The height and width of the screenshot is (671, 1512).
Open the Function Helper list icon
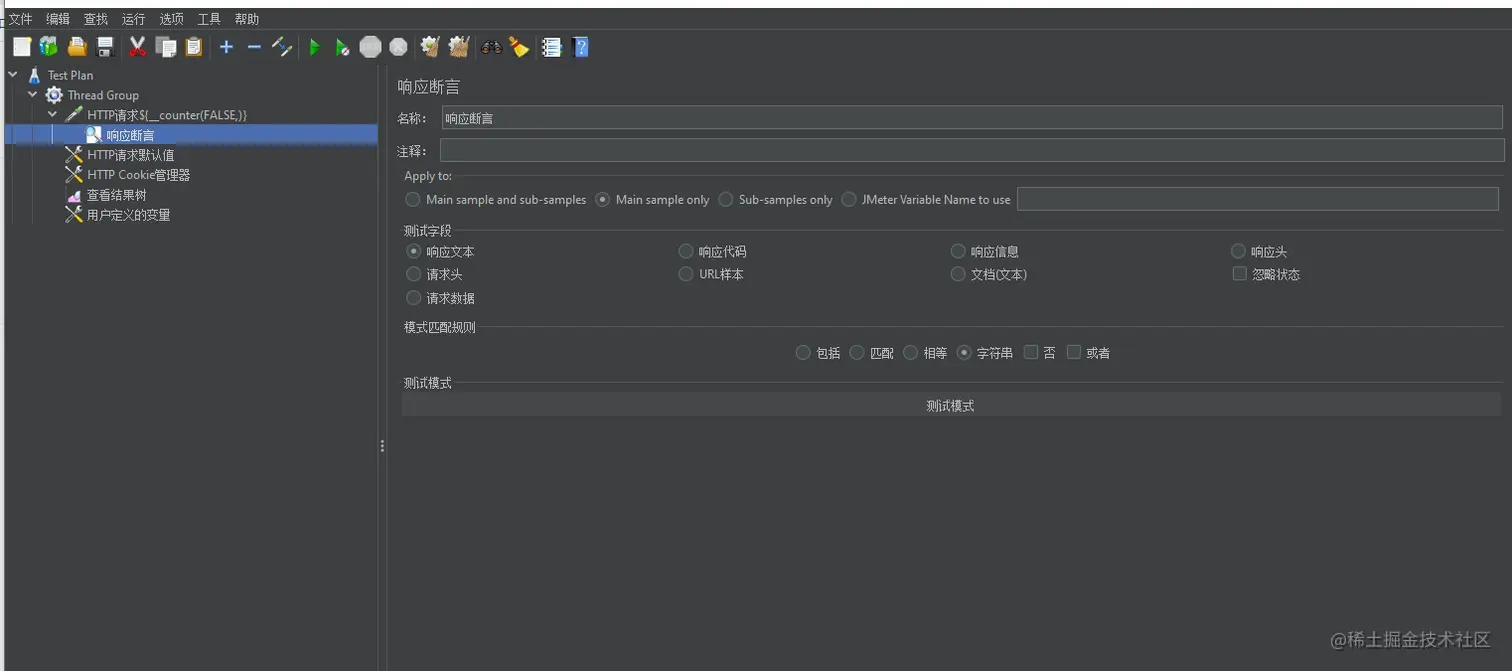(551, 47)
